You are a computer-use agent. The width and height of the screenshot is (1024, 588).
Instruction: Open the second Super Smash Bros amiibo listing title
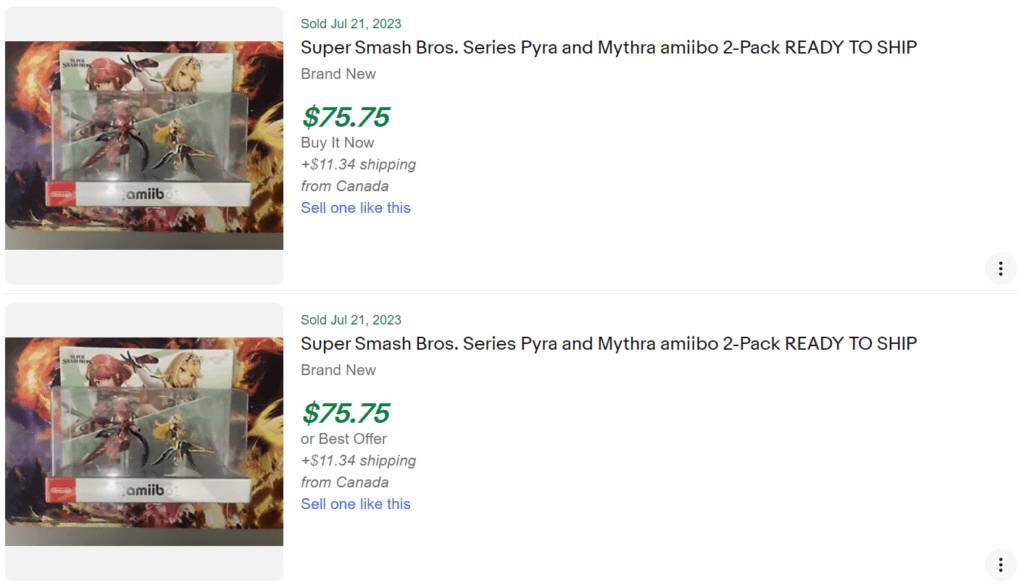pyautogui.click(x=608, y=343)
